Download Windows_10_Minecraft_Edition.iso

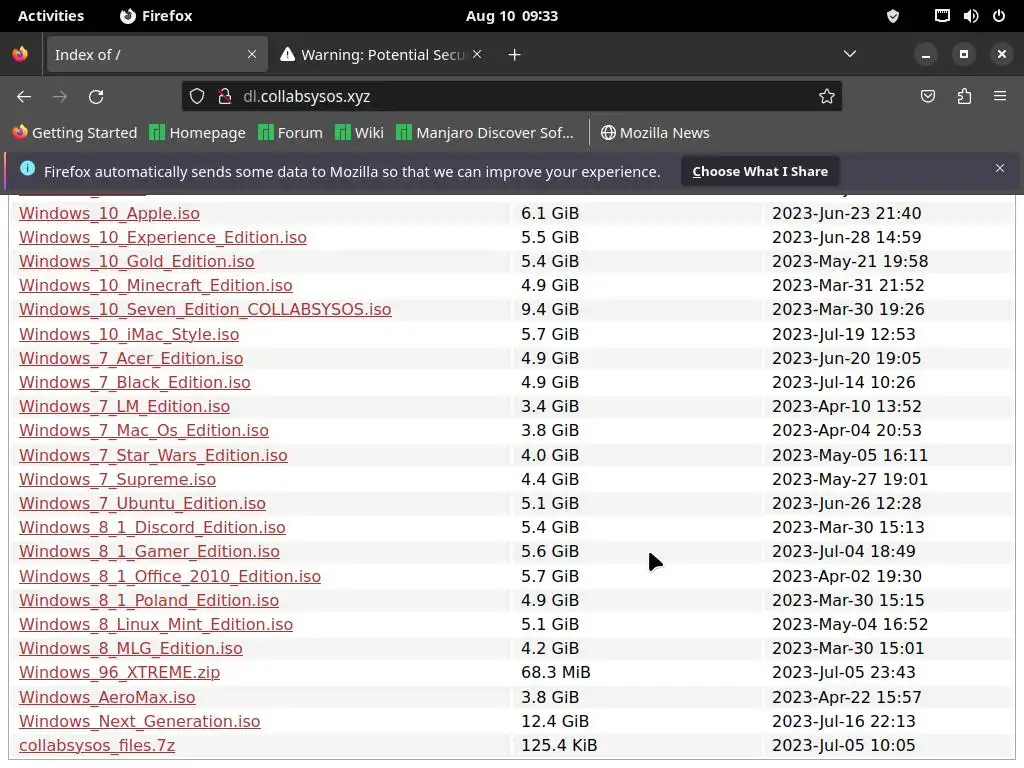pyautogui.click(x=155, y=286)
